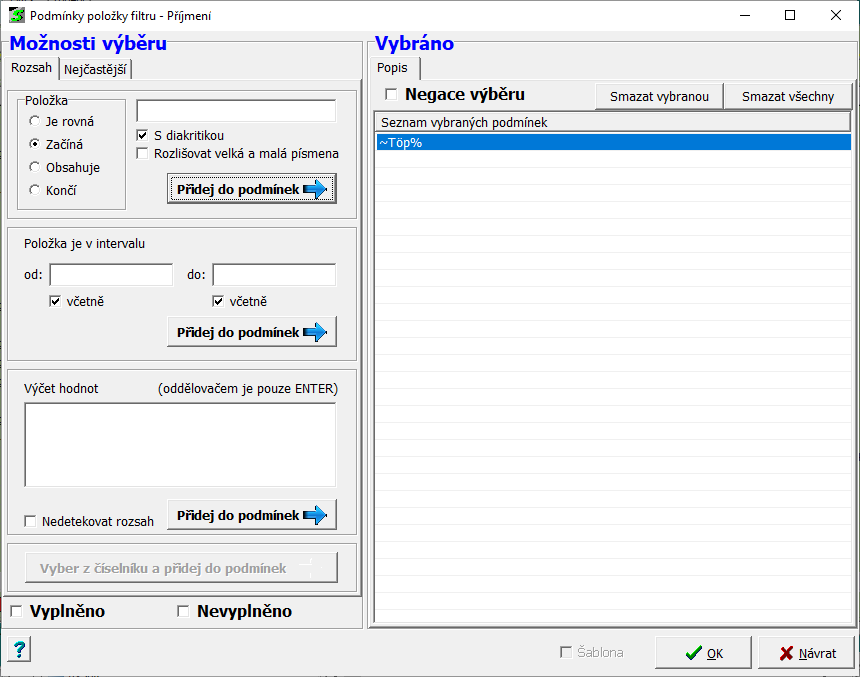Select the 'Je rovná' radio option
The height and width of the screenshot is (677, 860).
[36, 121]
